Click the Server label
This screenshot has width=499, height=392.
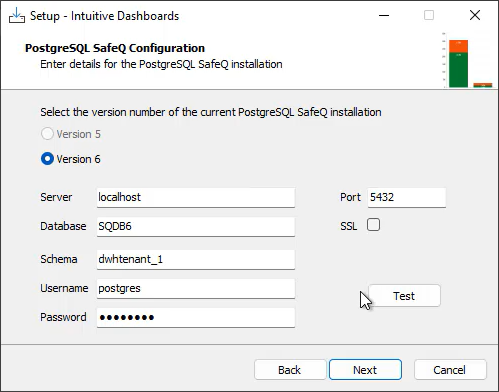(x=56, y=197)
